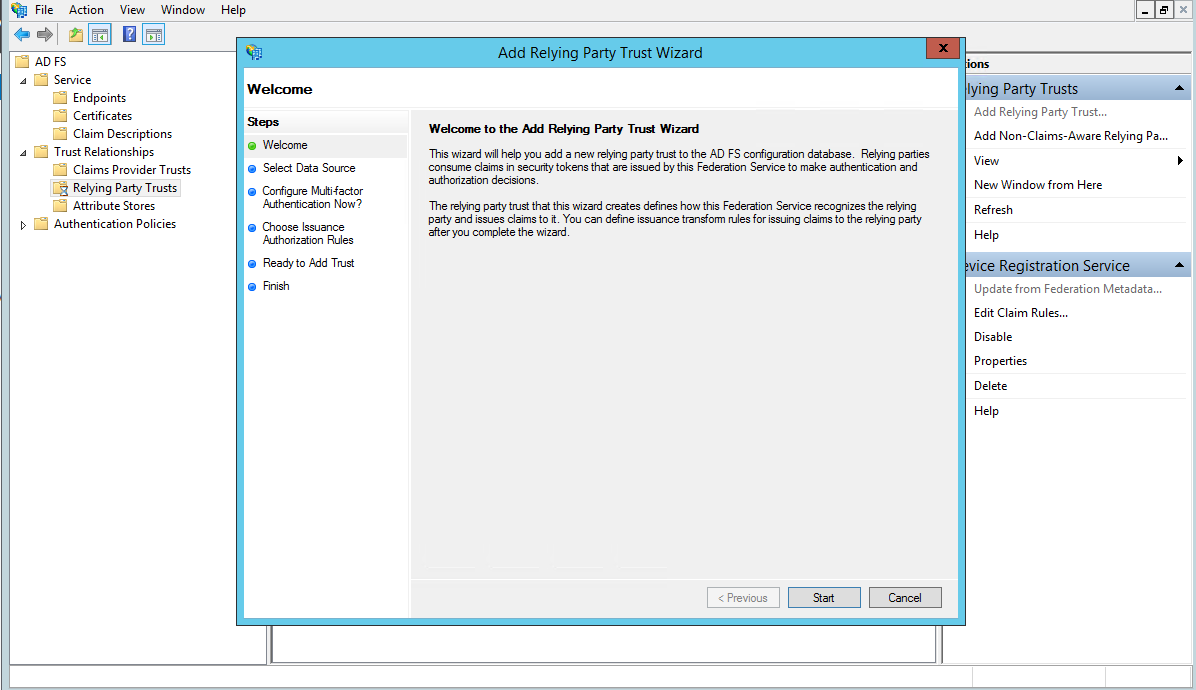Click the Attribute Stores folder icon

click(60, 206)
